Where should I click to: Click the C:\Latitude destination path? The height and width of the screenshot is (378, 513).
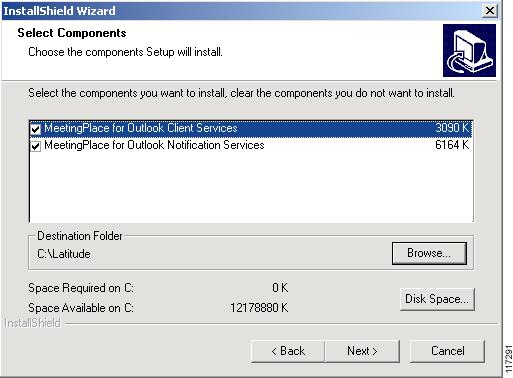64,254
